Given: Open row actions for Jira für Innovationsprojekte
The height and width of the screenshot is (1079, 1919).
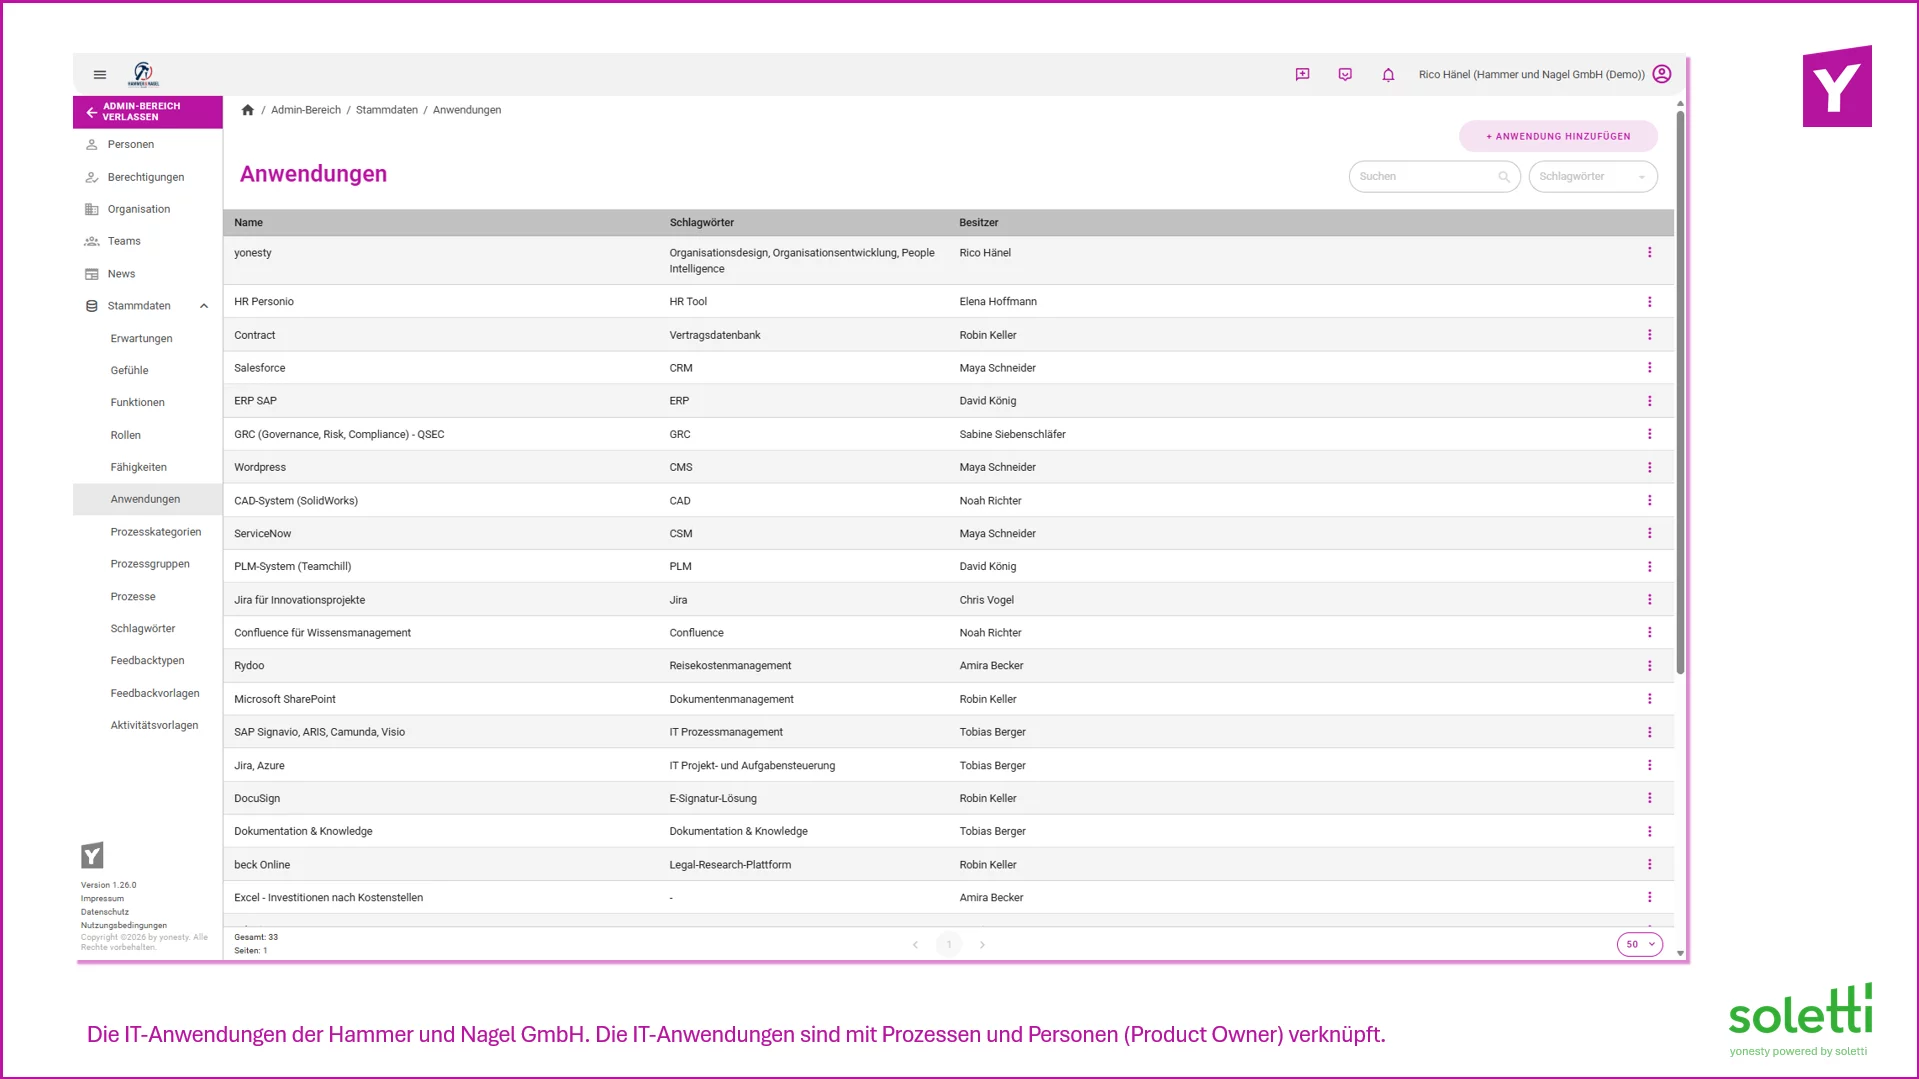Looking at the screenshot, I should pos(1650,600).
